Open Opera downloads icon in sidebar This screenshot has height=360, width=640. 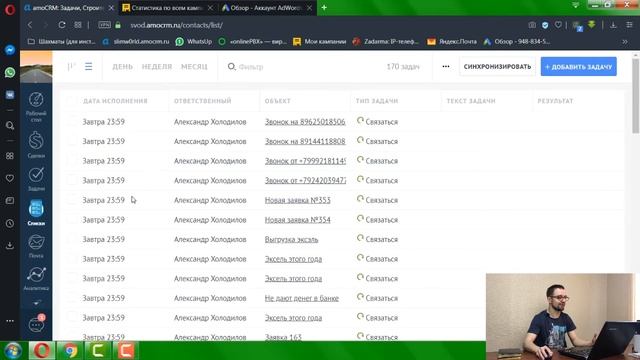click(x=10, y=245)
